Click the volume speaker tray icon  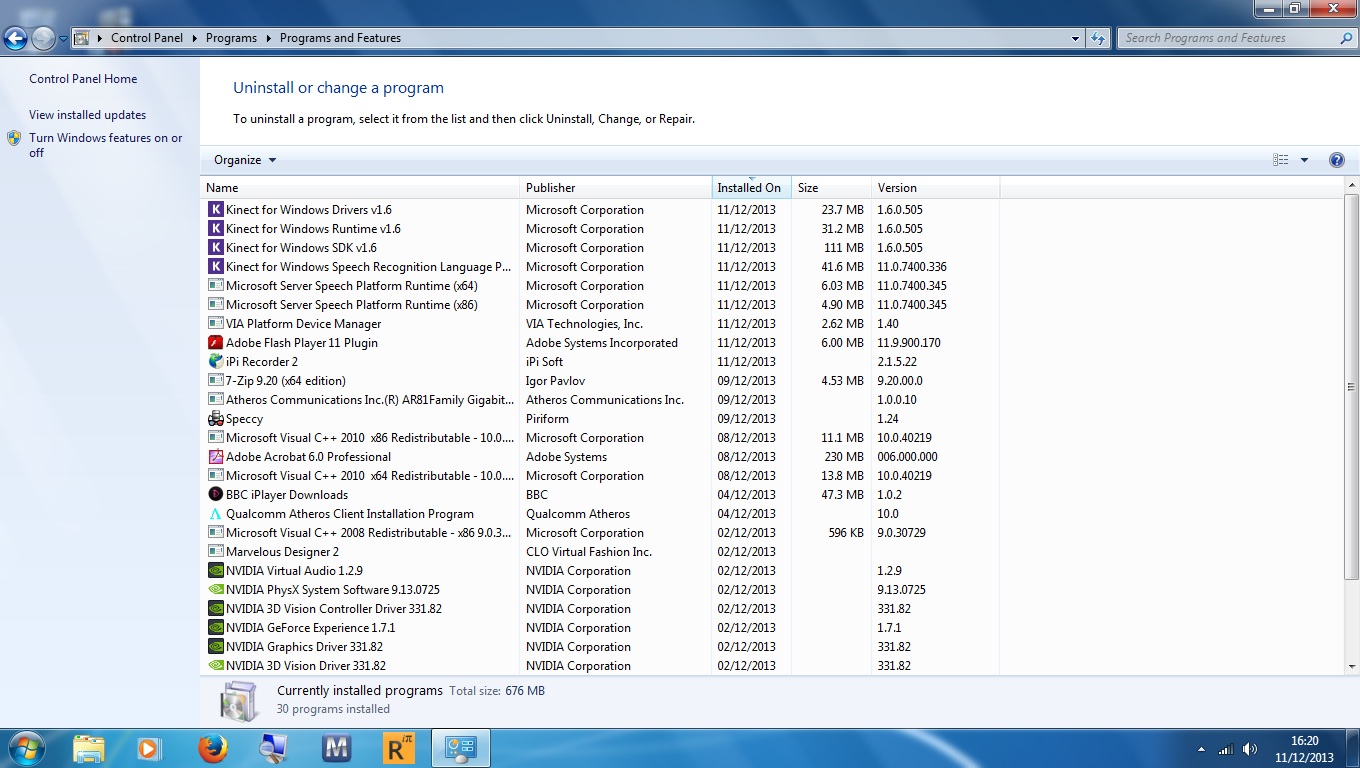point(1249,749)
